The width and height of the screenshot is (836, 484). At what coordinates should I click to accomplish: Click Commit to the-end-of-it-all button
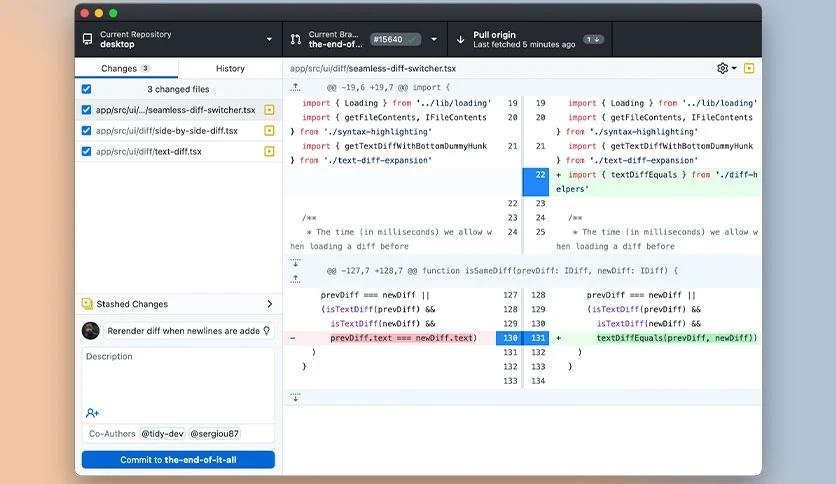[178, 460]
